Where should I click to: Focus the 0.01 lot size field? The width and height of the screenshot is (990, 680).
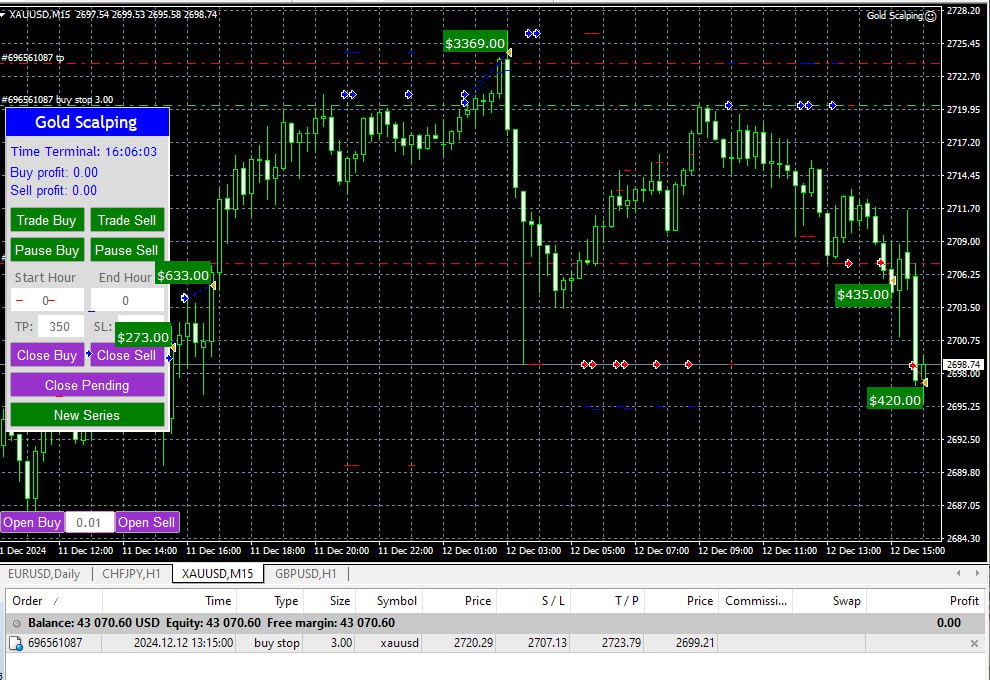[x=89, y=522]
